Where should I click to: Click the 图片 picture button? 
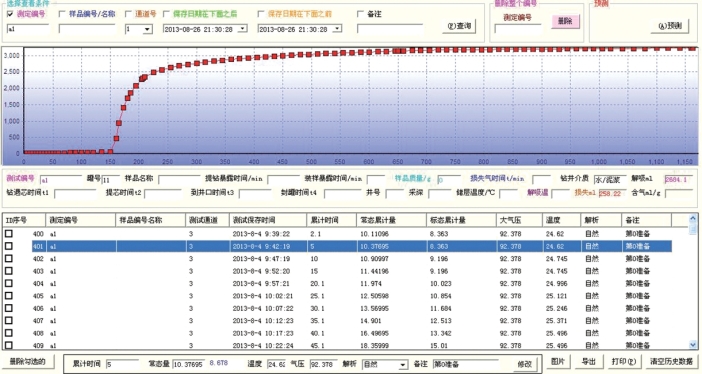pyautogui.click(x=558, y=361)
